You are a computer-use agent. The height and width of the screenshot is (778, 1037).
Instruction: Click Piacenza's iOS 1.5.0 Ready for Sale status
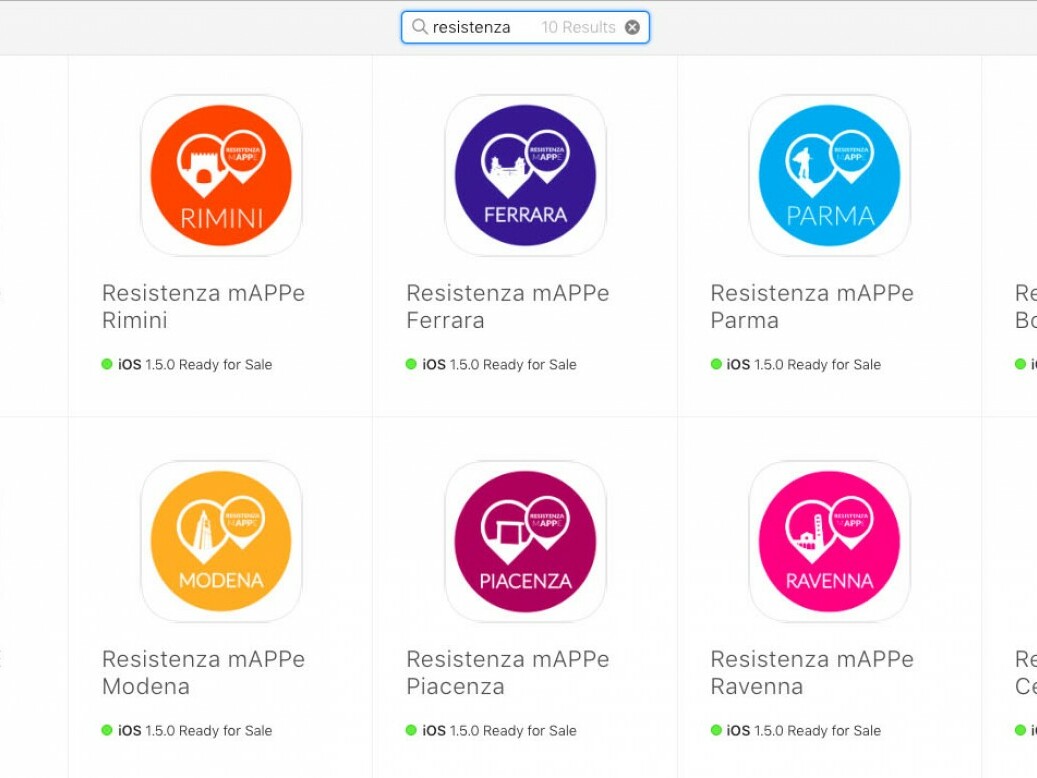491,730
